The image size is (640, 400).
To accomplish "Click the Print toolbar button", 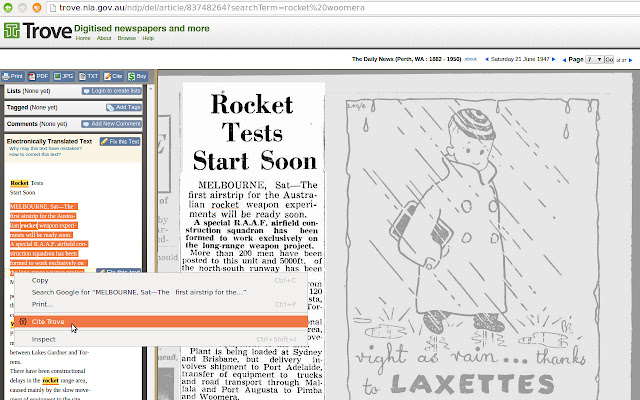I will (x=15, y=75).
